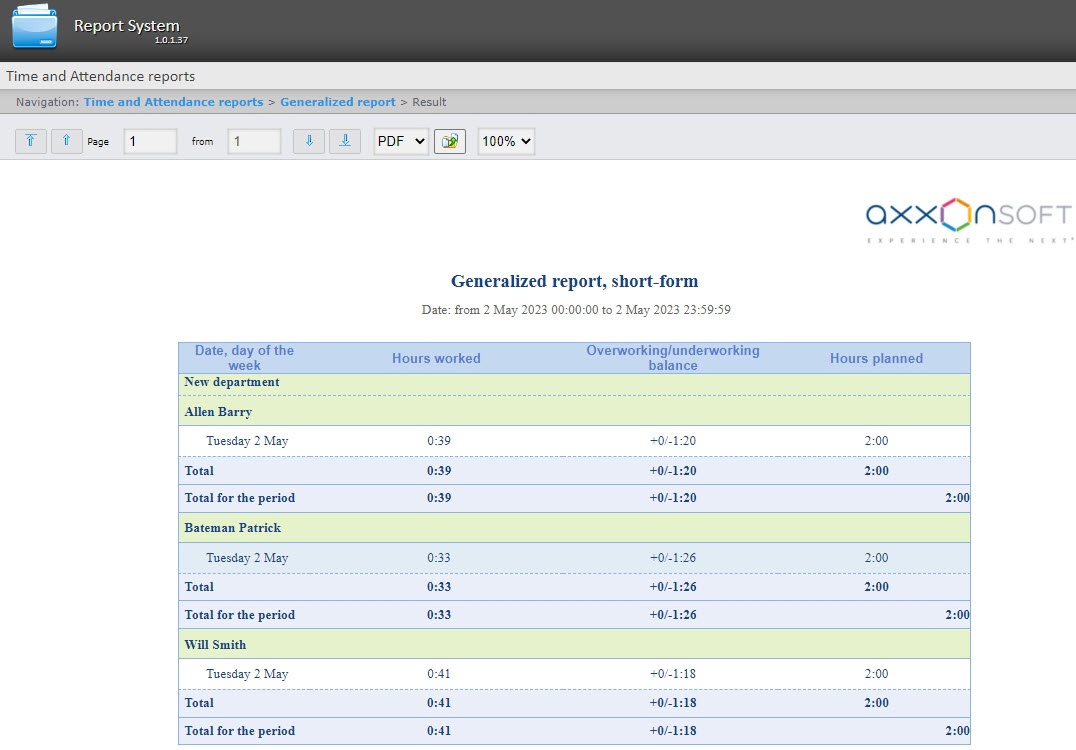
Task: Go to the first page of the report
Action: pos(31,142)
